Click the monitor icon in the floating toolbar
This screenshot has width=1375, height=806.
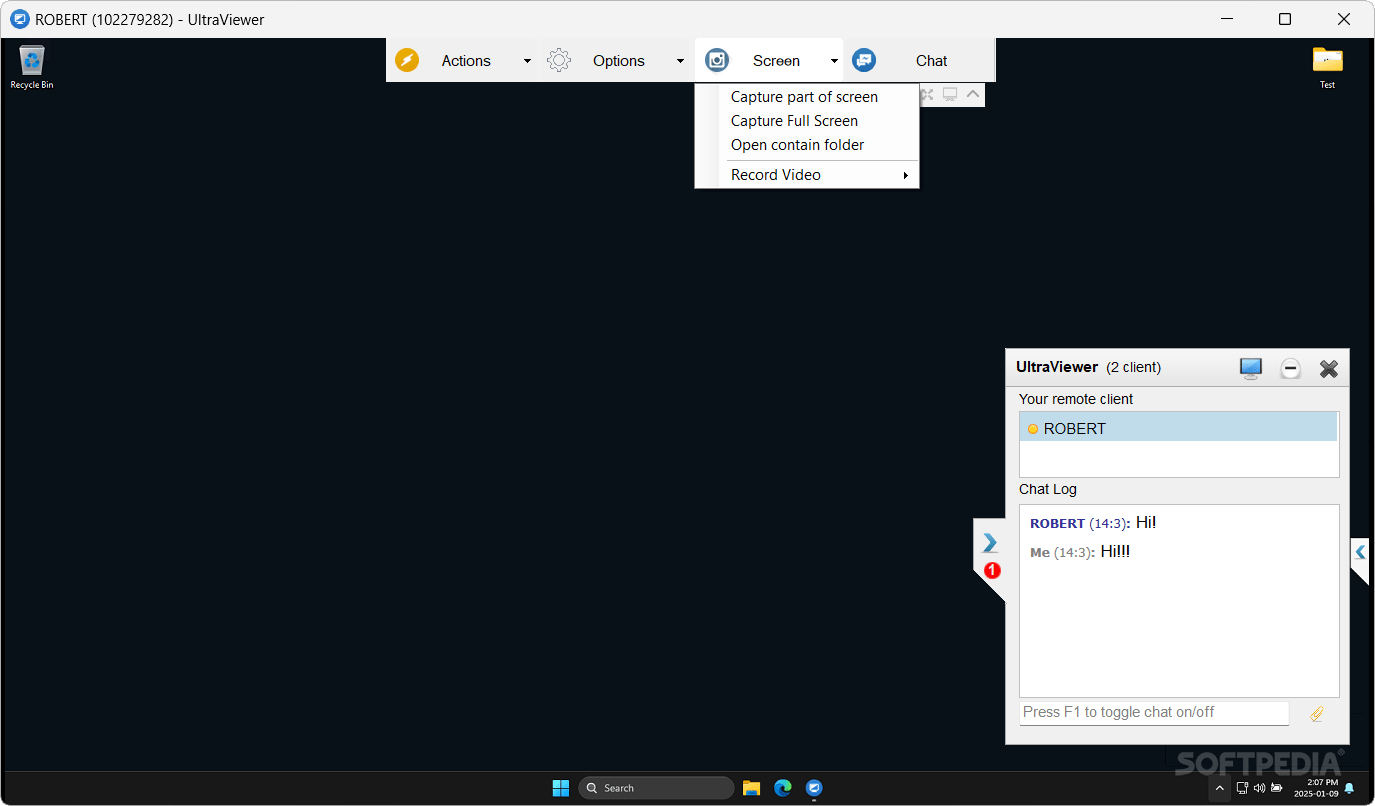(949, 94)
